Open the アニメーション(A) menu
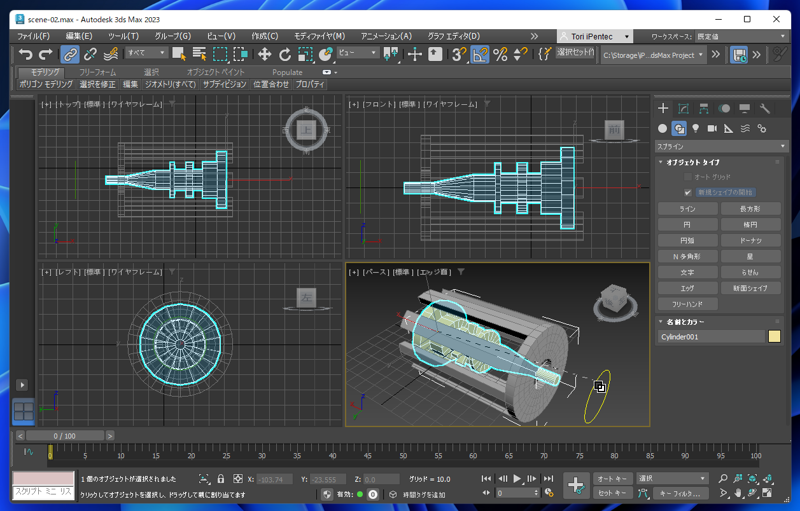This screenshot has width=800, height=511. point(386,36)
